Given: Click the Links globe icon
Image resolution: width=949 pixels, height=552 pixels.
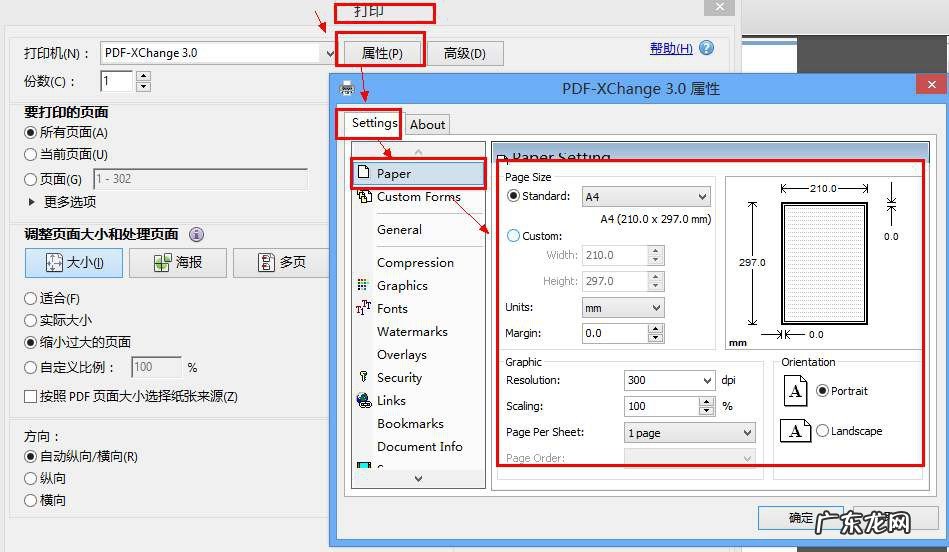Looking at the screenshot, I should (364, 400).
